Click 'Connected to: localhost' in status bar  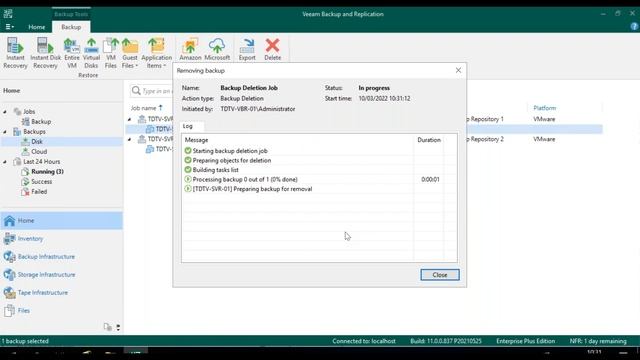click(x=364, y=341)
